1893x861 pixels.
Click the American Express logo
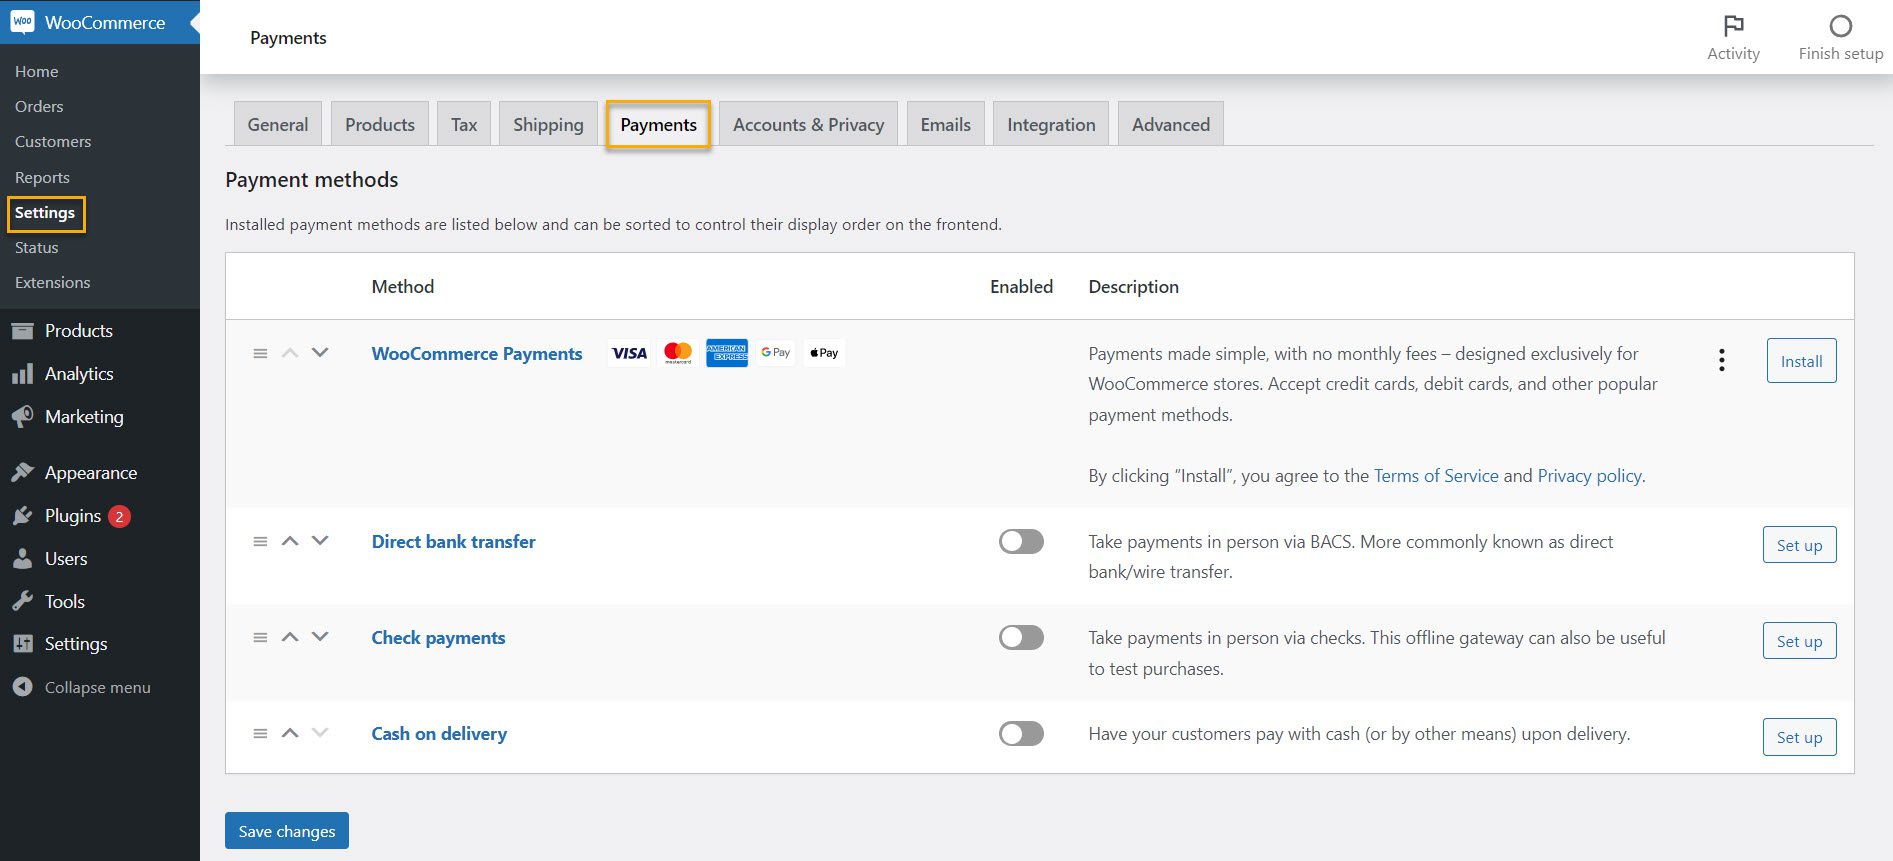point(727,353)
